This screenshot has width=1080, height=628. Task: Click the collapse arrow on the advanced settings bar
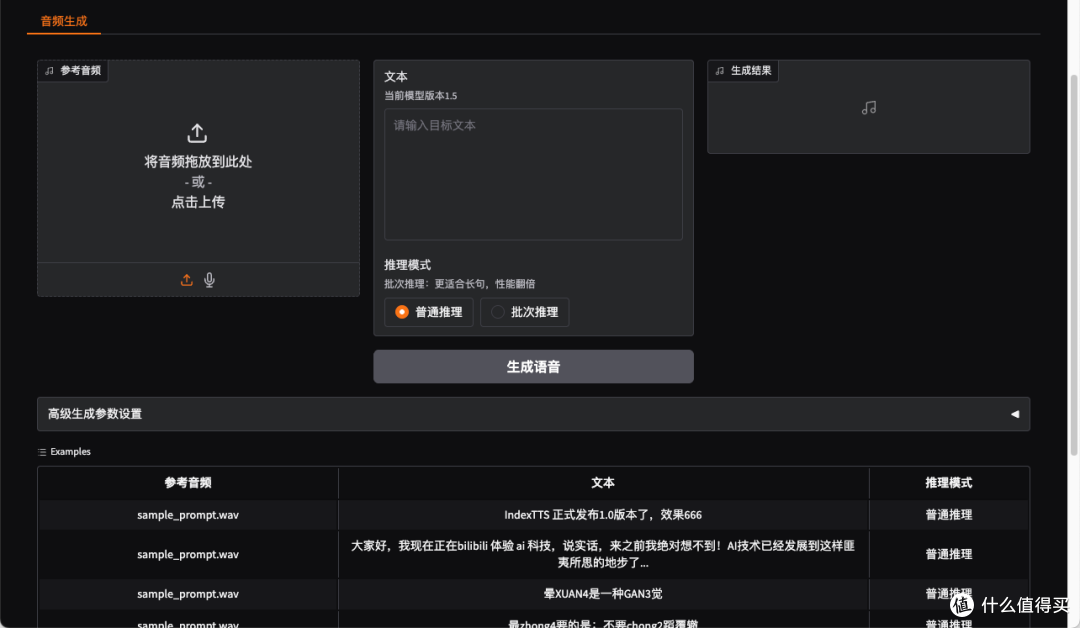(1014, 413)
